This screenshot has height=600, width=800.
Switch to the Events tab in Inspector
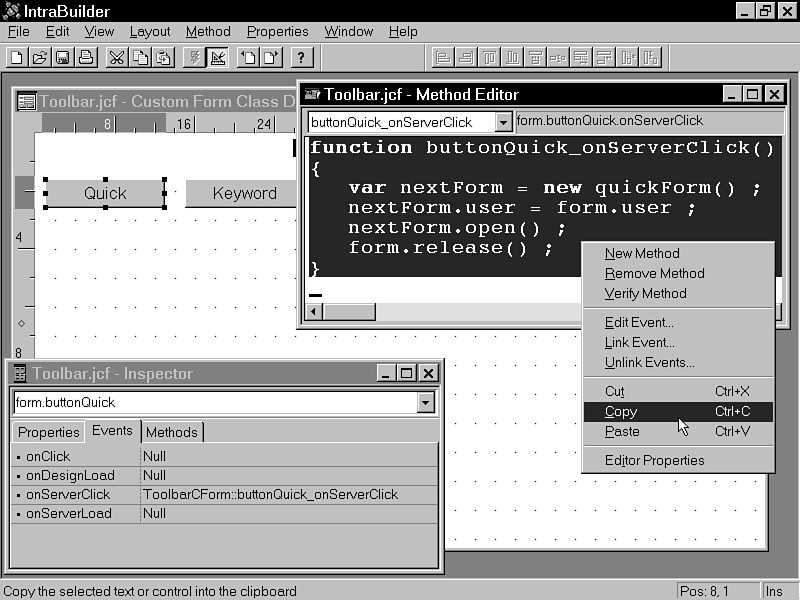click(112, 431)
